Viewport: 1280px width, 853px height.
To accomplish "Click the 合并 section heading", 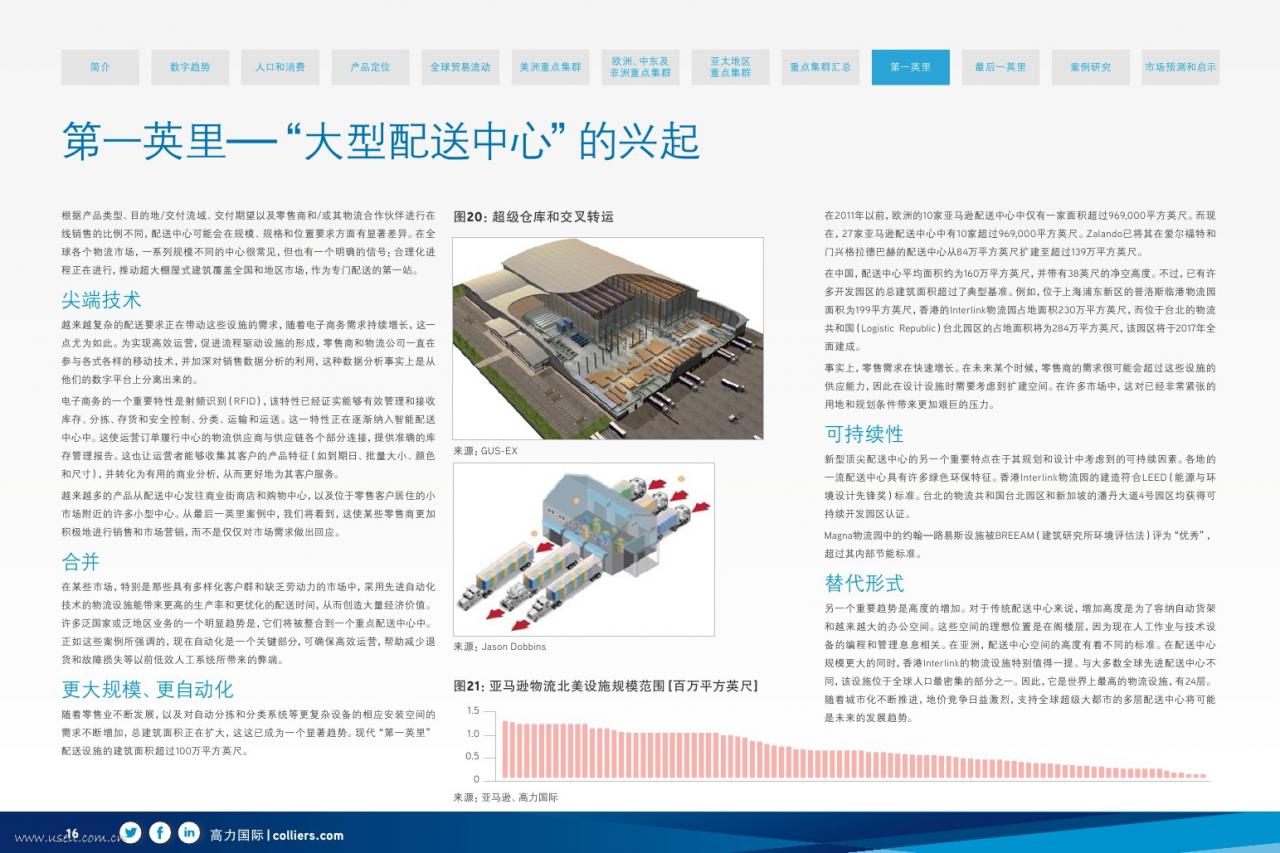I will (81, 561).
